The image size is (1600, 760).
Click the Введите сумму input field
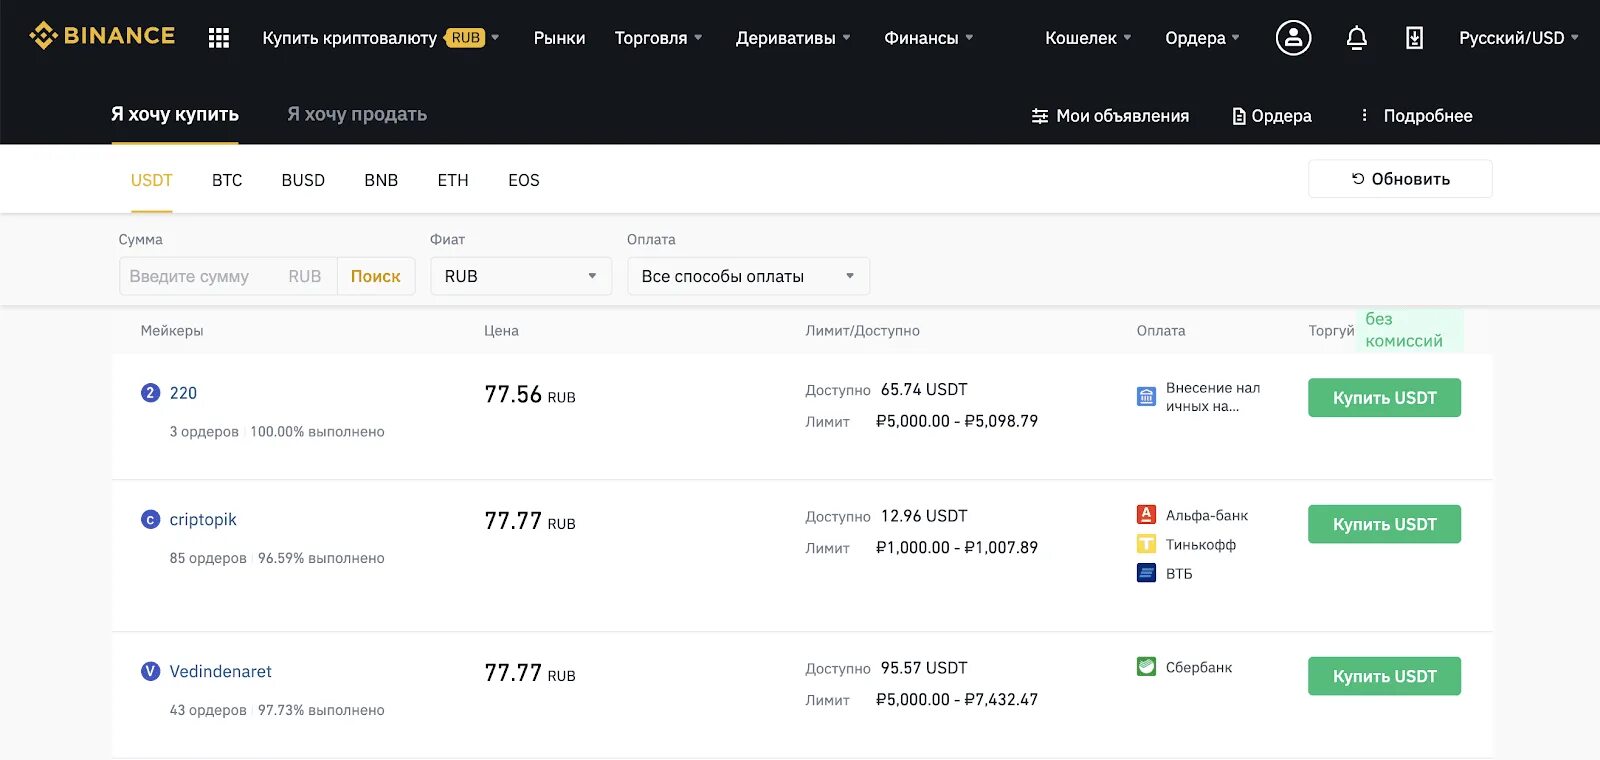click(228, 276)
